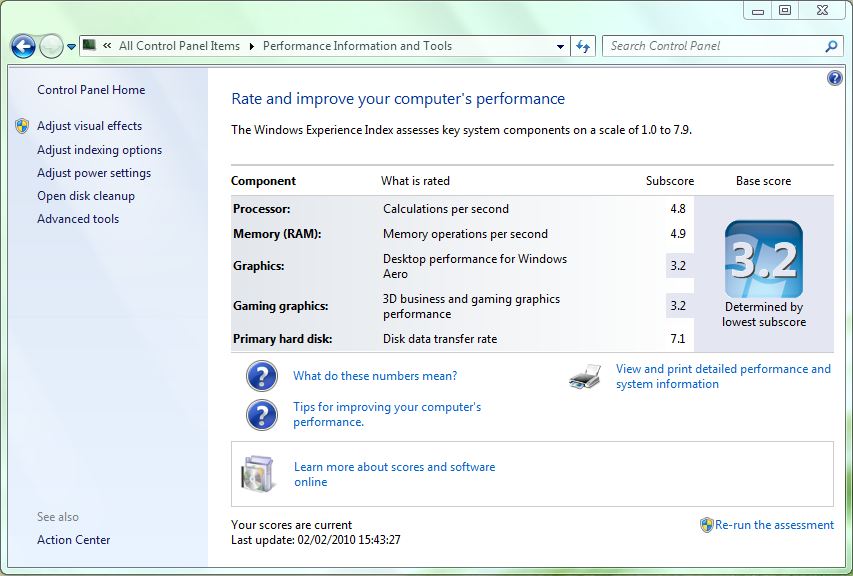Click the printer icon

click(x=585, y=376)
